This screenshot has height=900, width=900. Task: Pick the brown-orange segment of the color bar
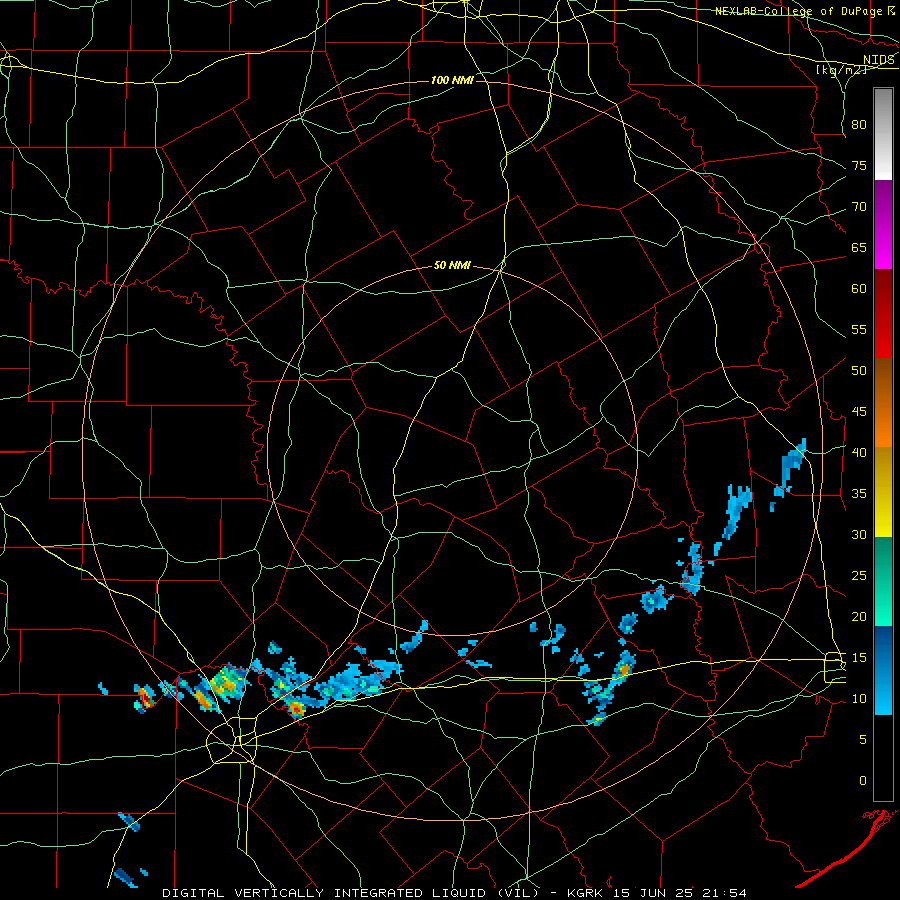(883, 403)
